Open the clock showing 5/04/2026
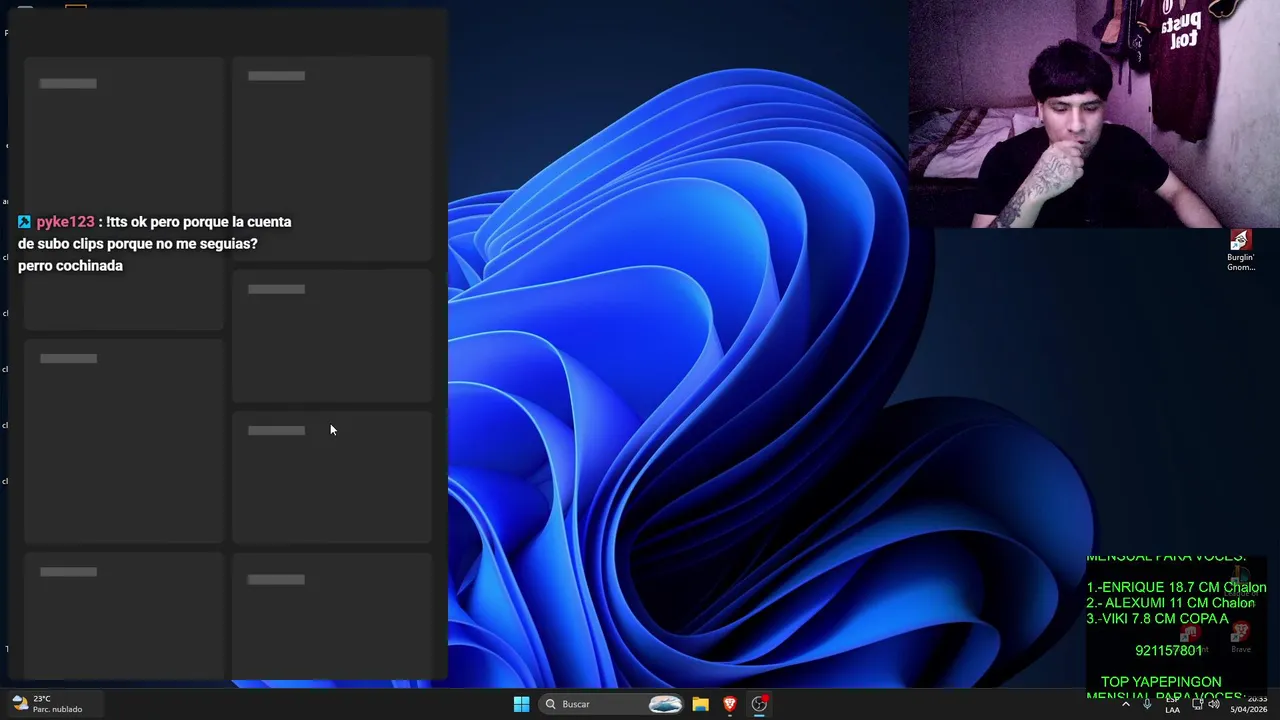This screenshot has height=720, width=1280. pyautogui.click(x=1249, y=704)
